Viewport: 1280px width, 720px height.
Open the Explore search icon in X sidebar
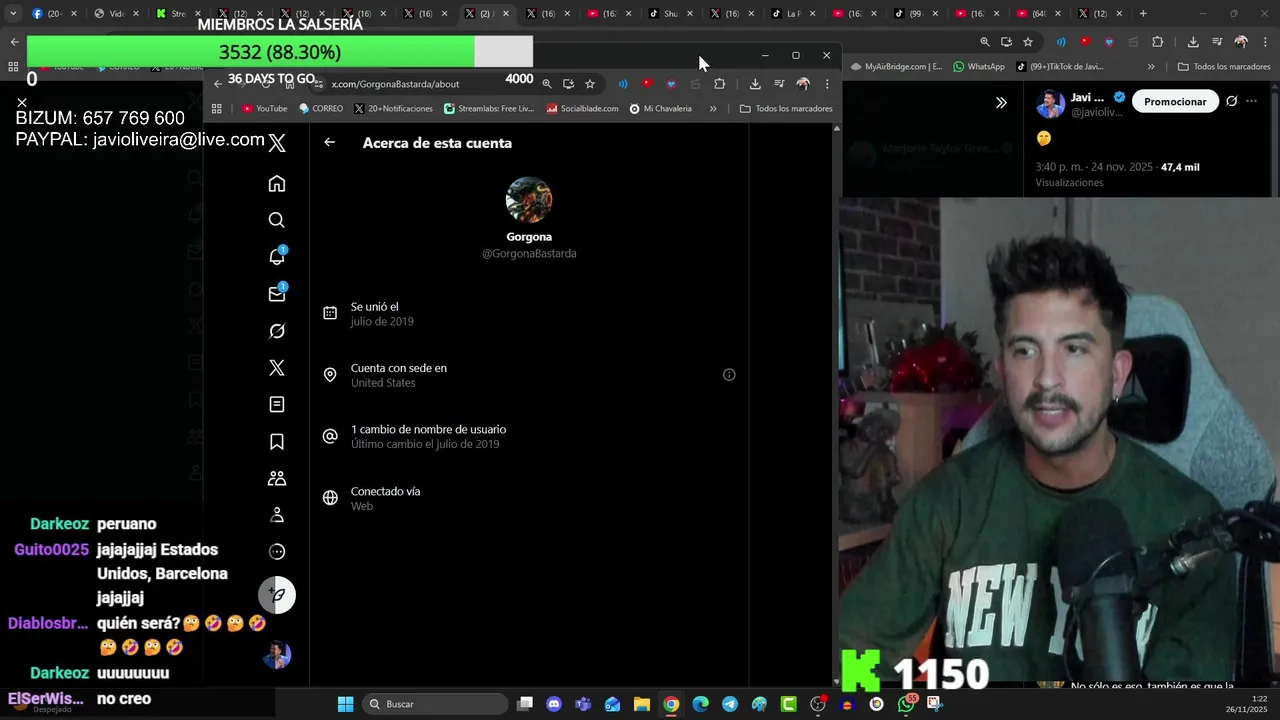(277, 220)
